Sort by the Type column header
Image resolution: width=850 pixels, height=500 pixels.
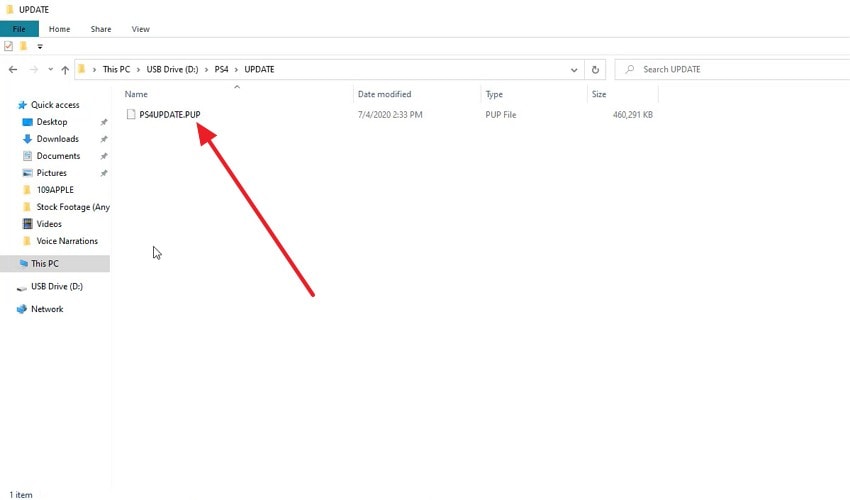[494, 94]
